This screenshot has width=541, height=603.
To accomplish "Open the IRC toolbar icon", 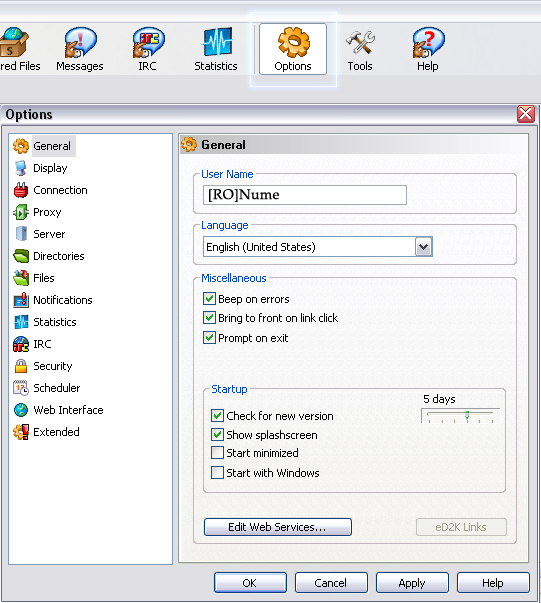I will (148, 42).
